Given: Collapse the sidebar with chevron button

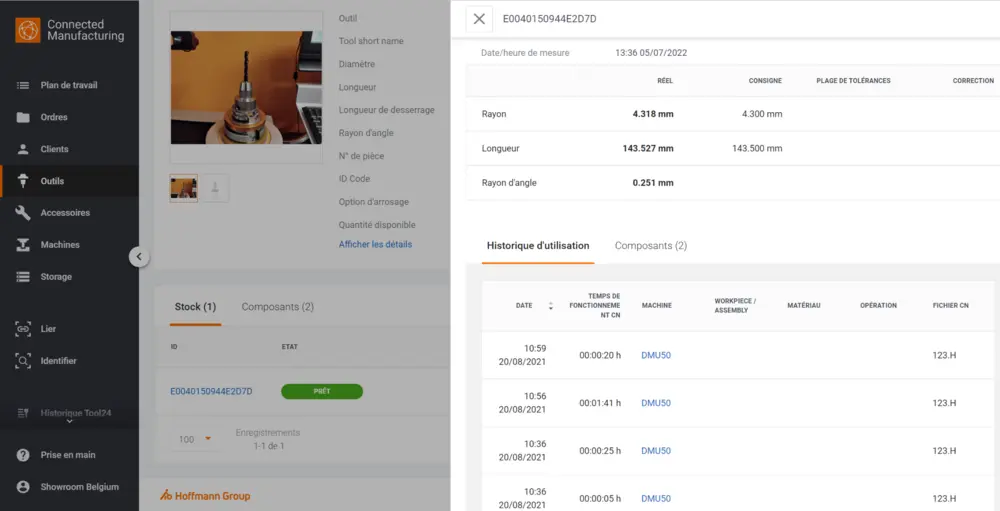Looking at the screenshot, I should click(139, 257).
